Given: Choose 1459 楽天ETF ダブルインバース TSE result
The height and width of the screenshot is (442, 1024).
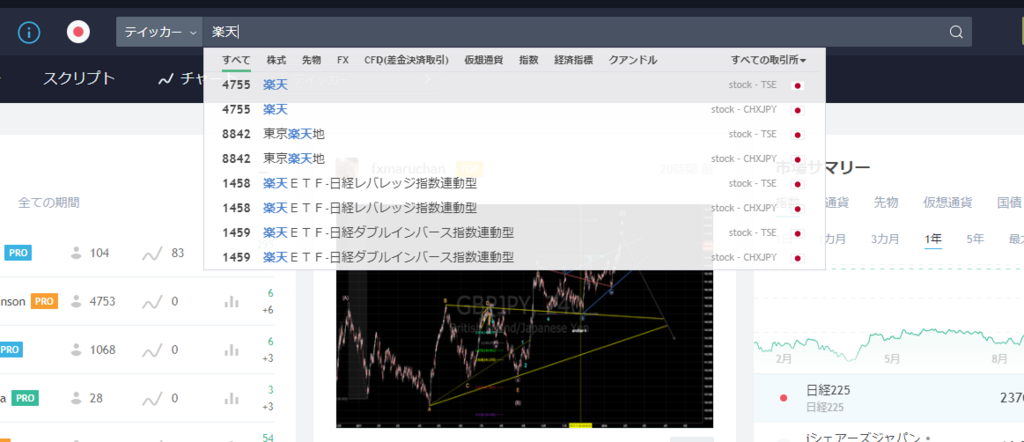Looking at the screenshot, I should pos(515,232).
